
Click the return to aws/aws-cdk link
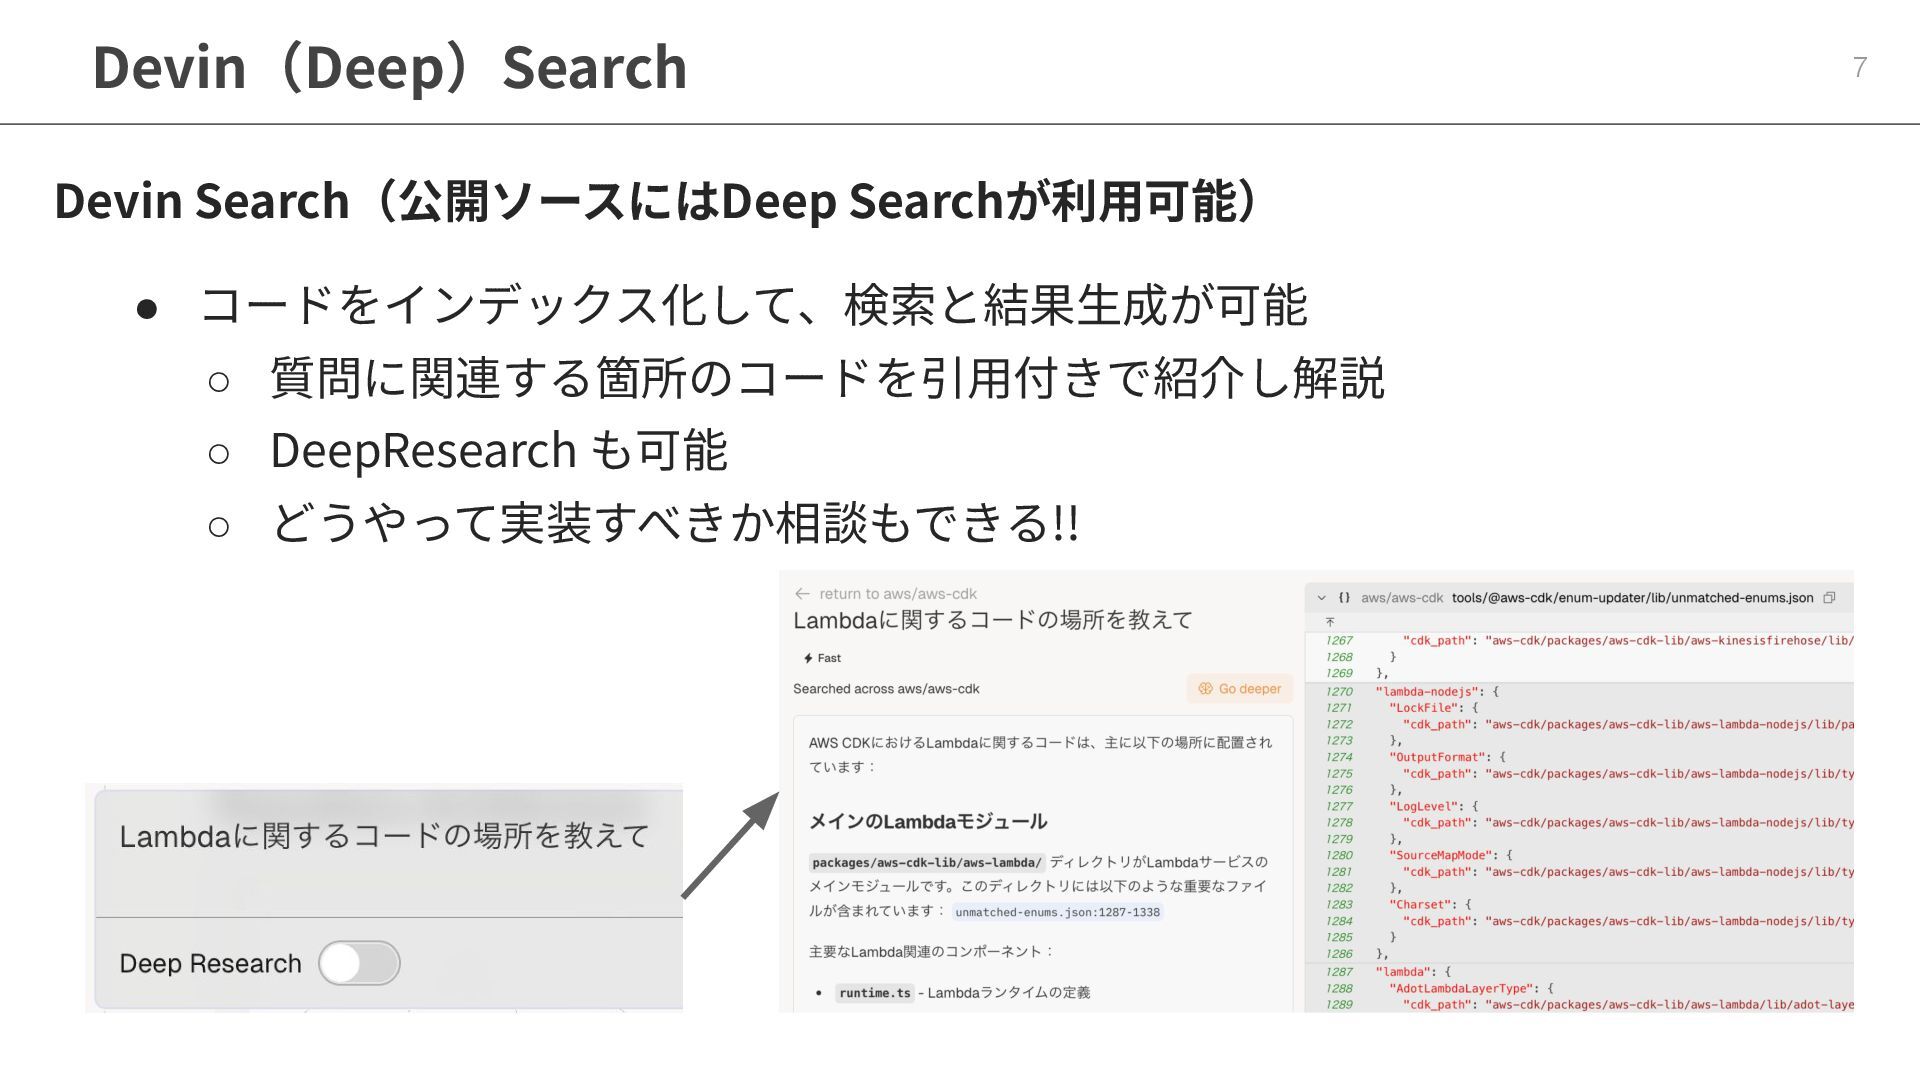[x=897, y=594]
